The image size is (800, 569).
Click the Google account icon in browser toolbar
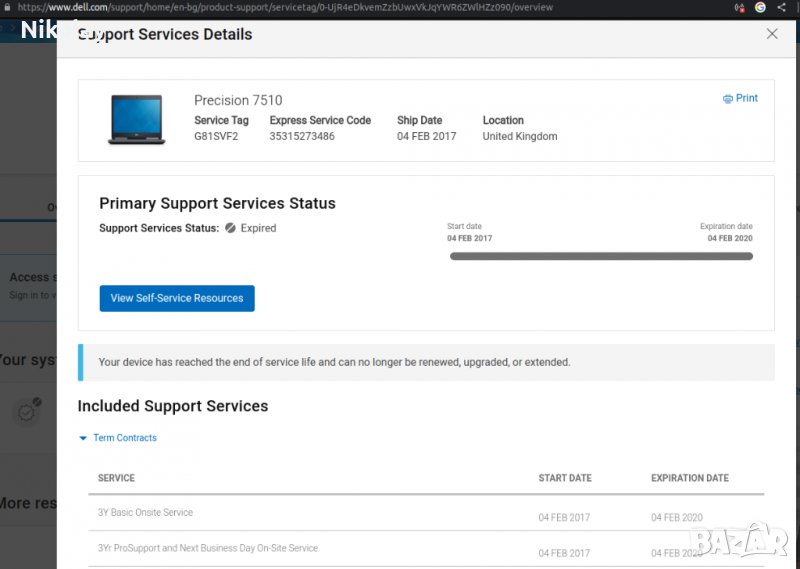760,7
